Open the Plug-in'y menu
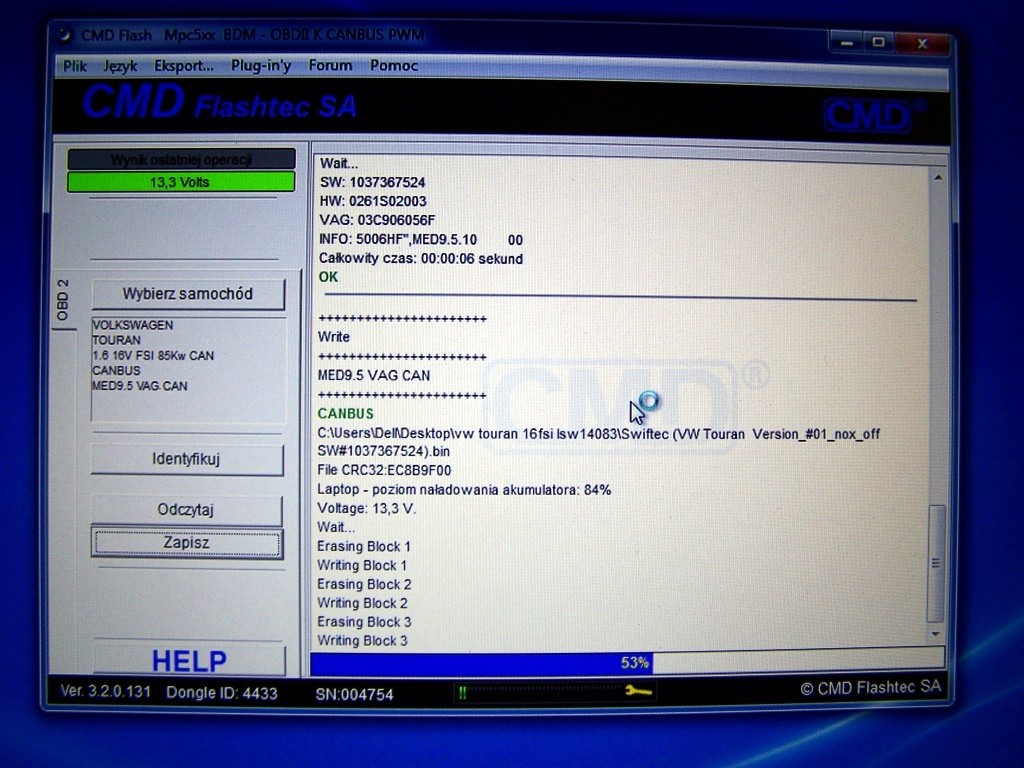 [261, 66]
